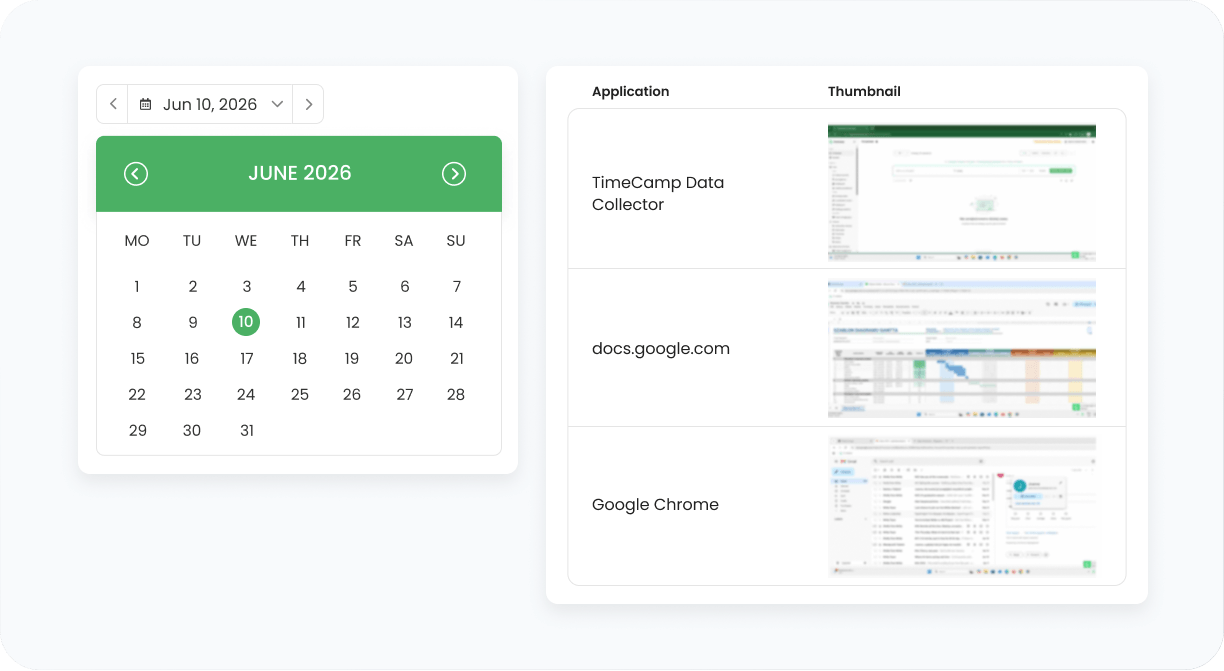The height and width of the screenshot is (671, 1224).
Task: Select day 15 in the calendar
Action: 138,359
